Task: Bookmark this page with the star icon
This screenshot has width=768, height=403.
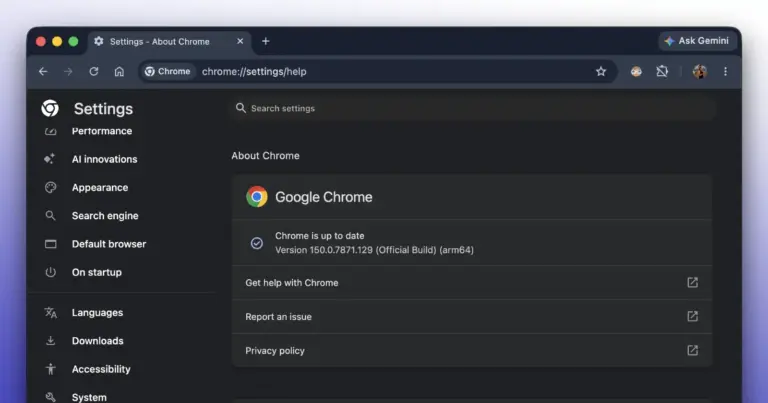Action: click(601, 71)
